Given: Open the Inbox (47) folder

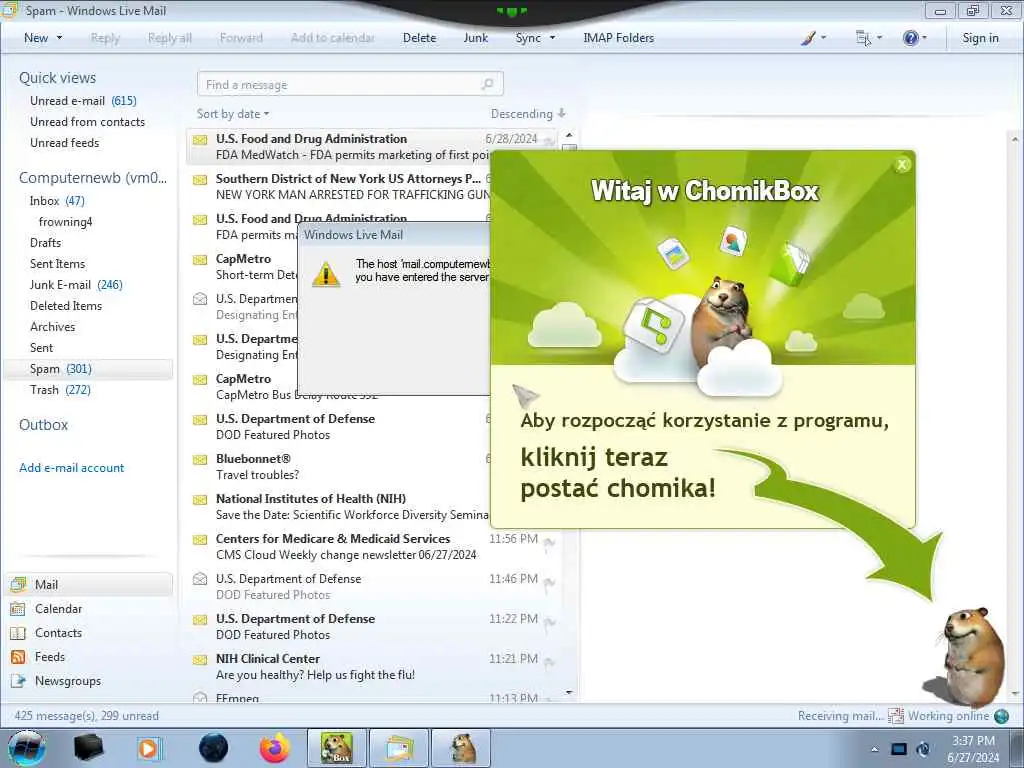Looking at the screenshot, I should 57,200.
